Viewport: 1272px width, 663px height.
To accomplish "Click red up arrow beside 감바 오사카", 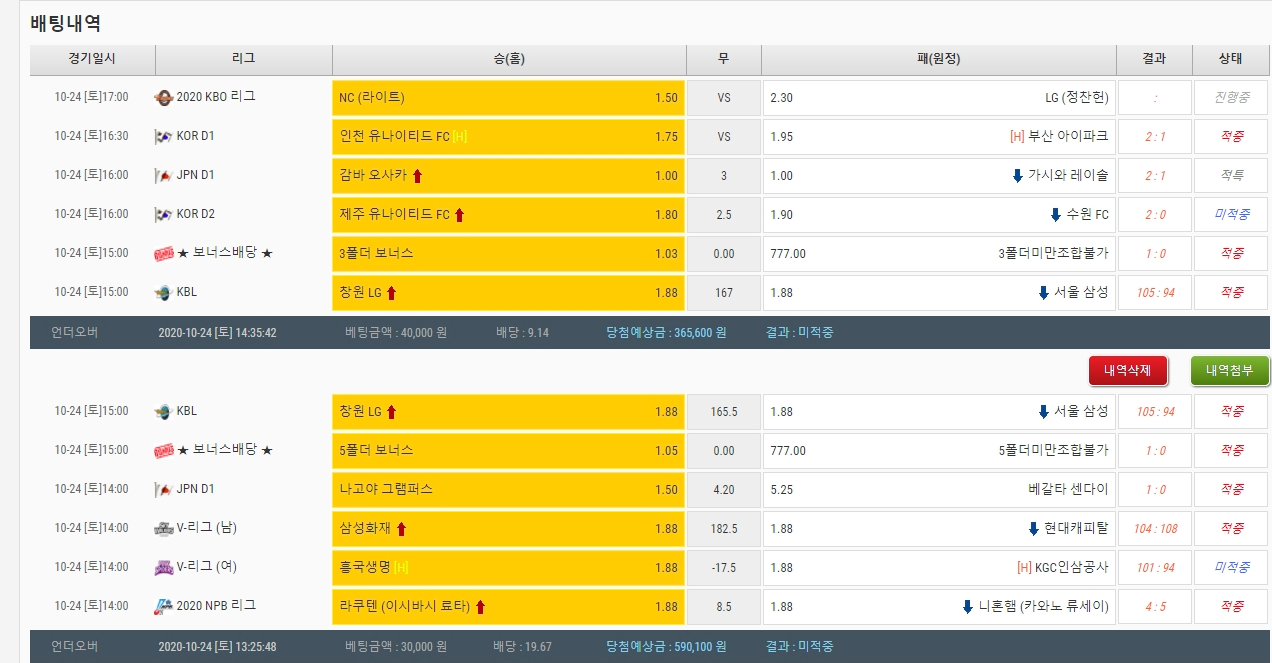I will coord(418,176).
